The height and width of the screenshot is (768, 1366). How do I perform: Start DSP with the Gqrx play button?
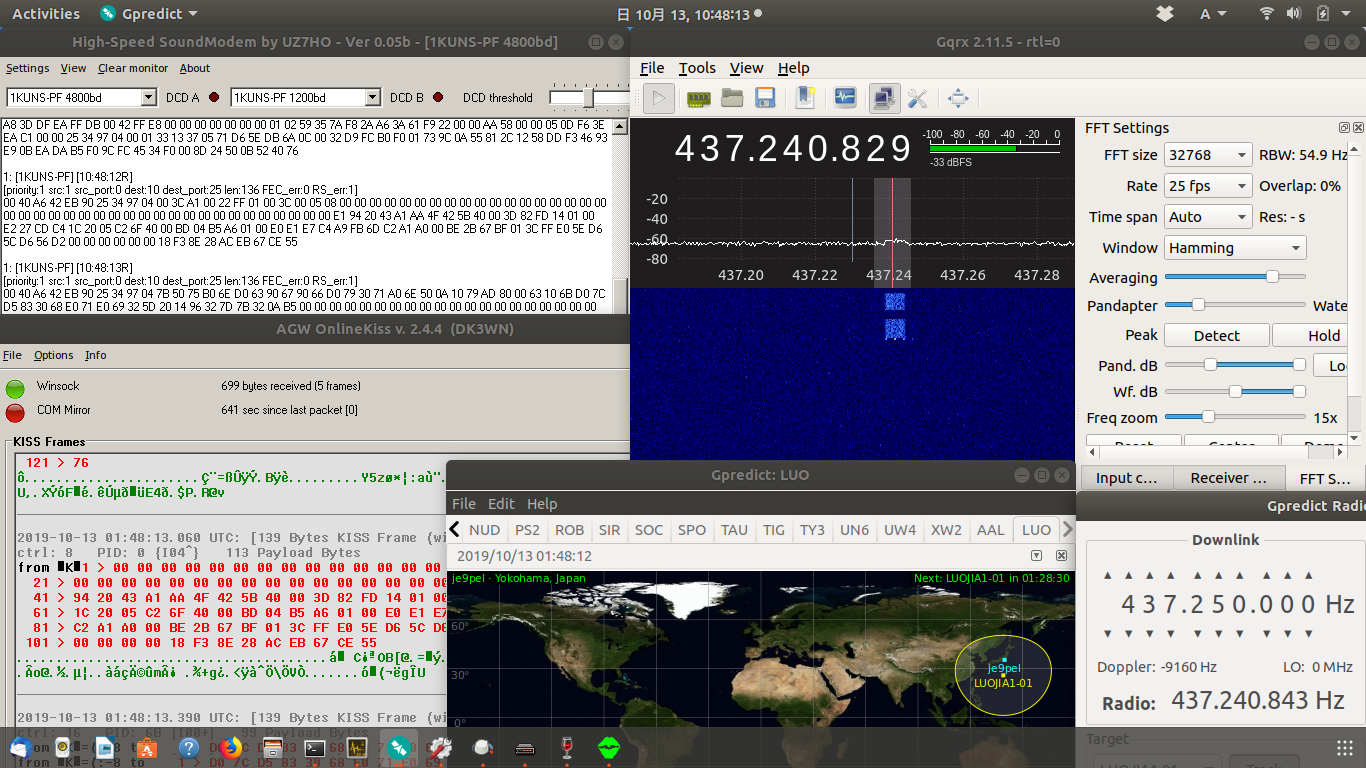pos(658,97)
